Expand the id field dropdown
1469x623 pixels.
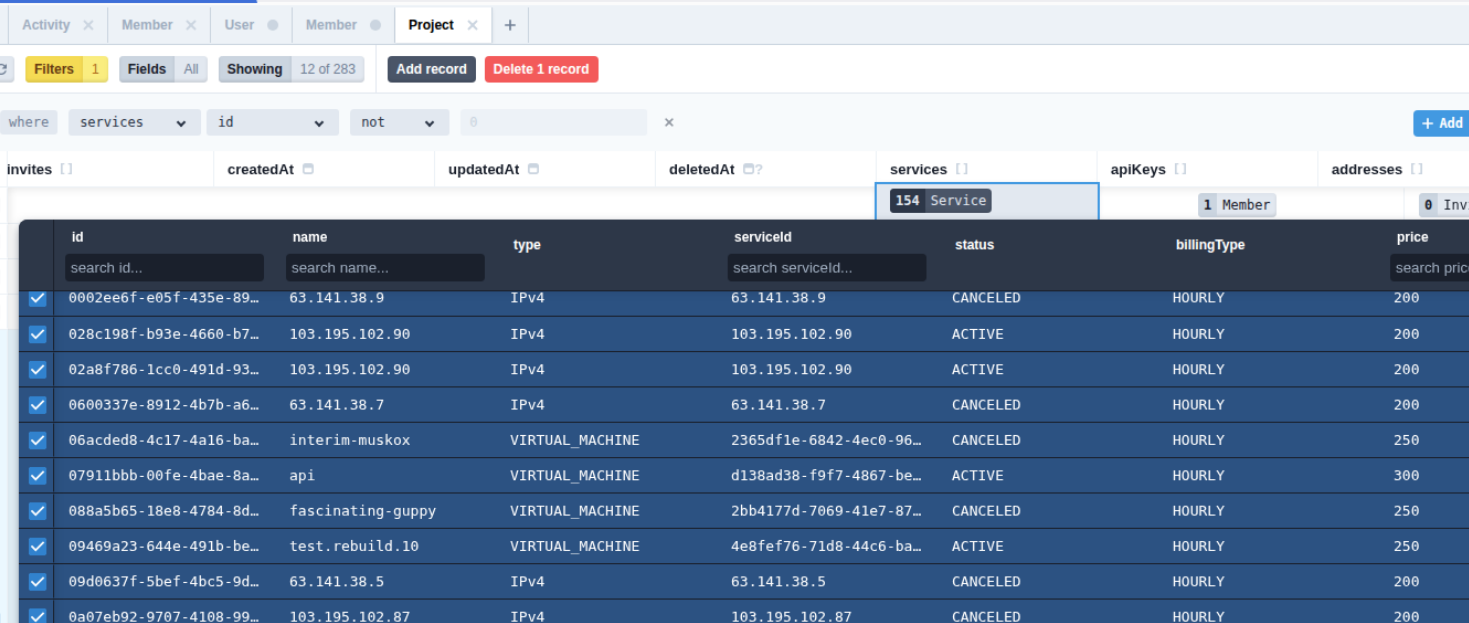pyautogui.click(x=272, y=122)
